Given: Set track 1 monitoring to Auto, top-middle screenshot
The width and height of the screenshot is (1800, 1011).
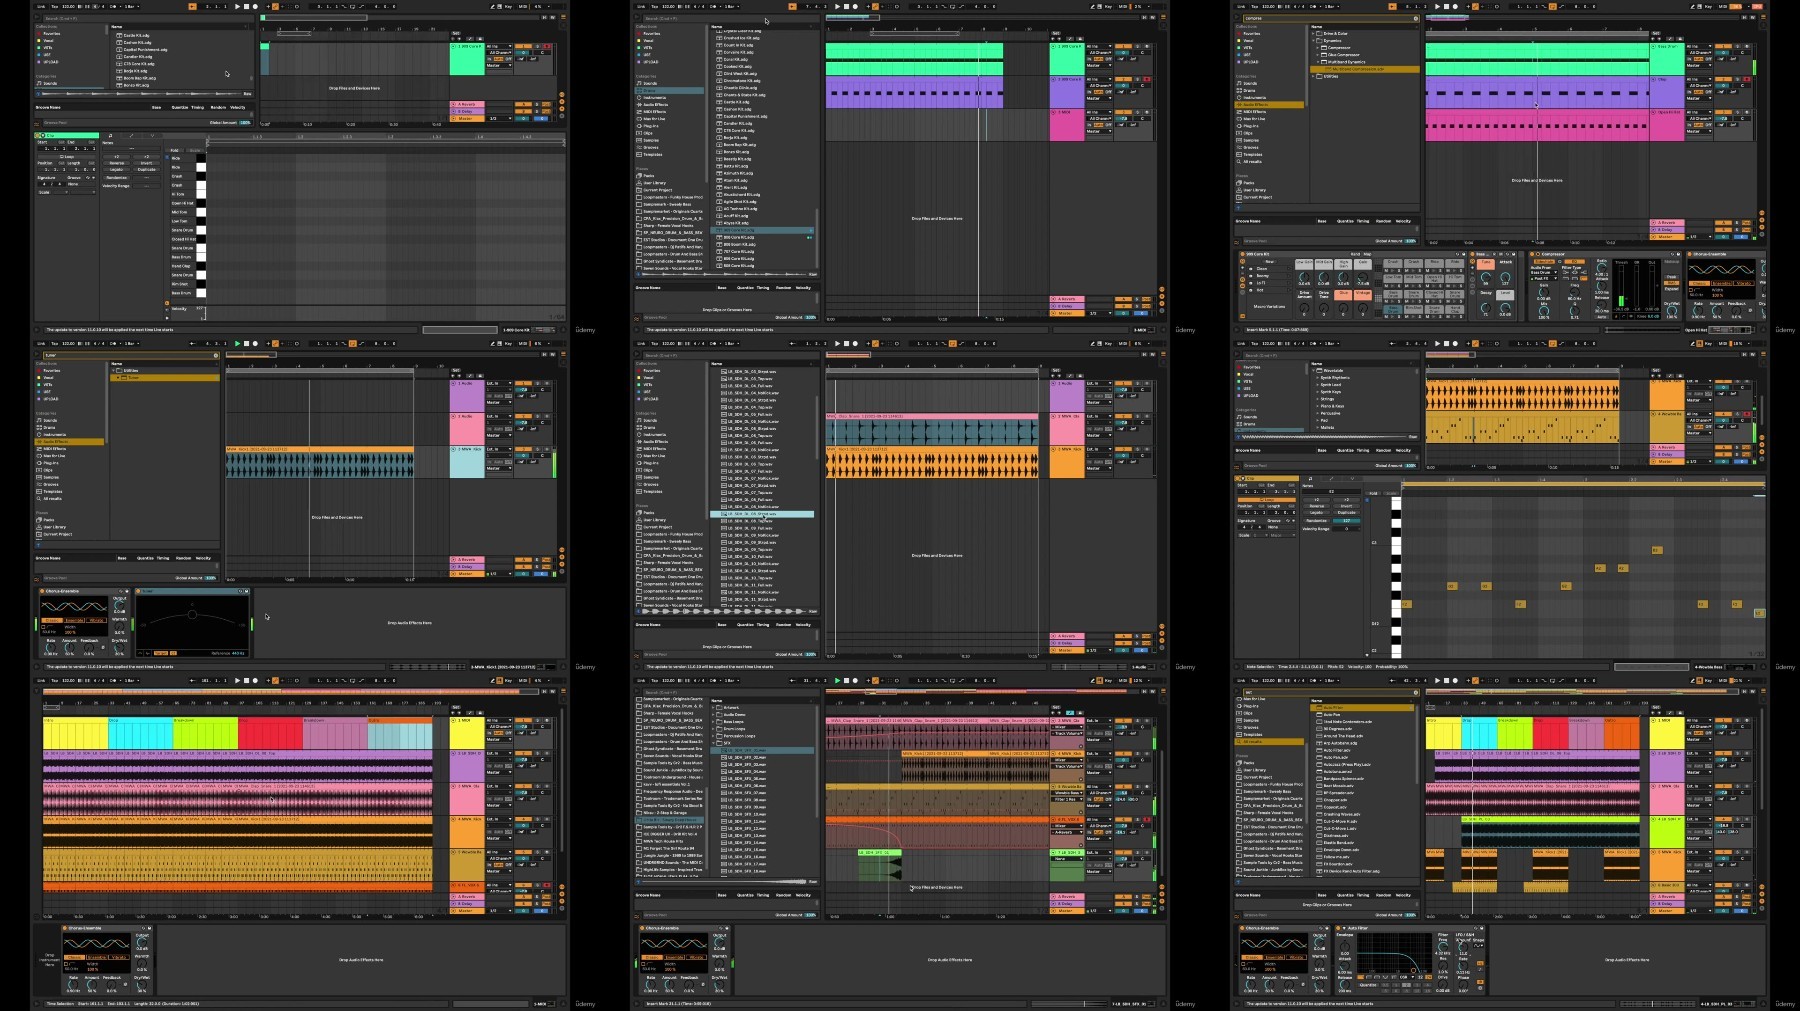Looking at the screenshot, I should pyautogui.click(x=1098, y=59).
